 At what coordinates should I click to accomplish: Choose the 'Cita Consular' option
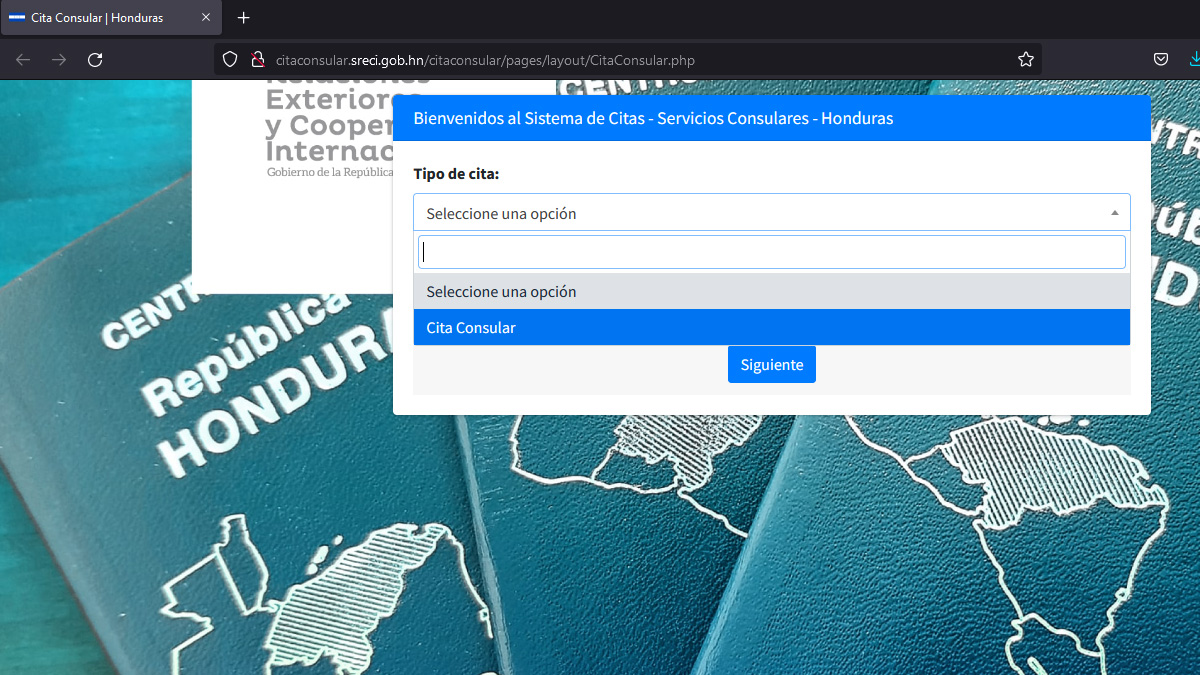point(771,328)
